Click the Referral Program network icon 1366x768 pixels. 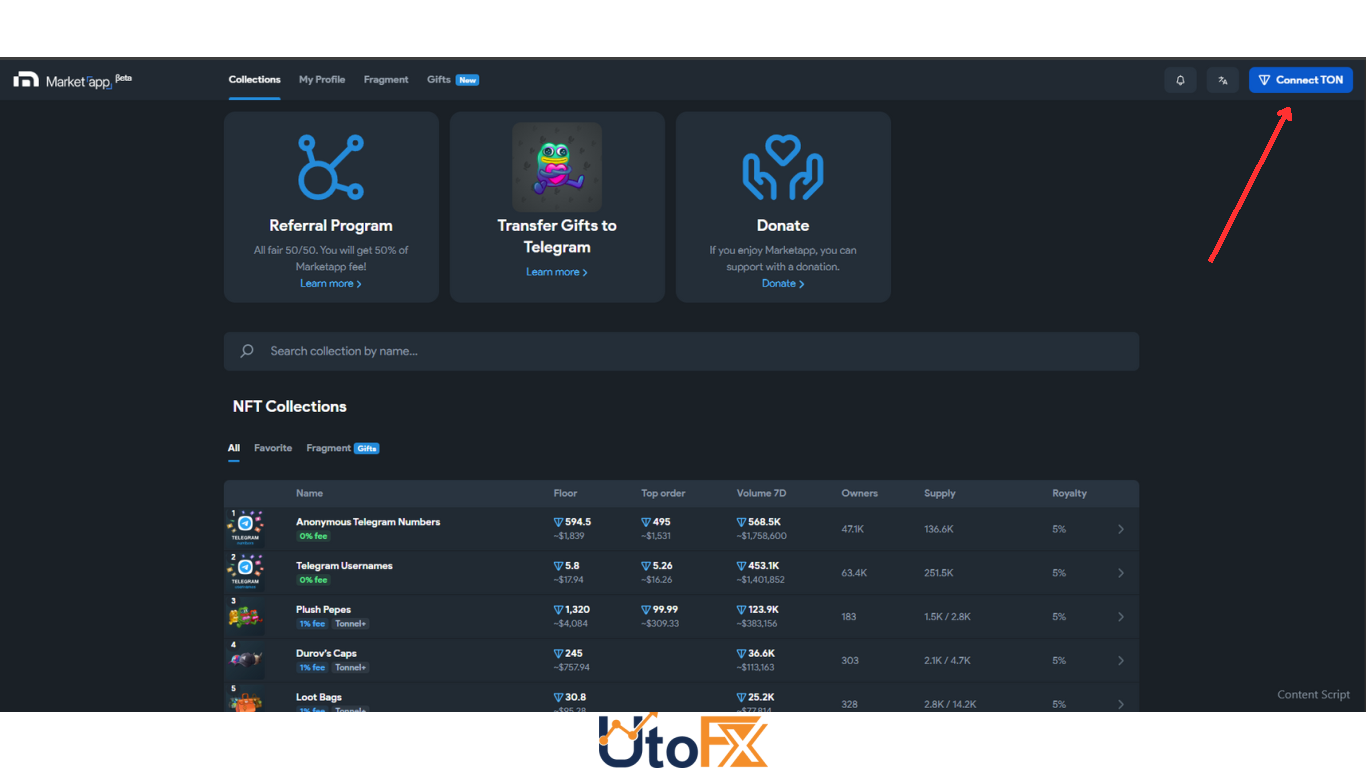pos(331,166)
